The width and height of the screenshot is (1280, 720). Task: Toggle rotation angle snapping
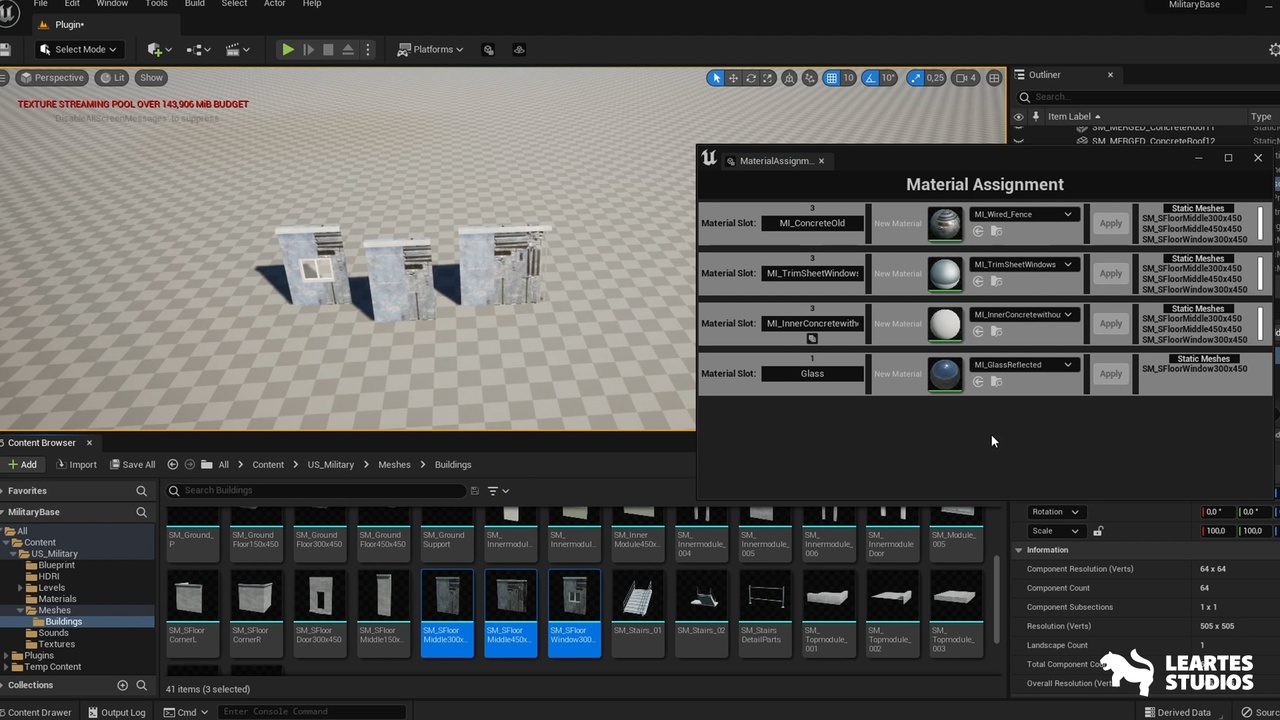[x=870, y=78]
